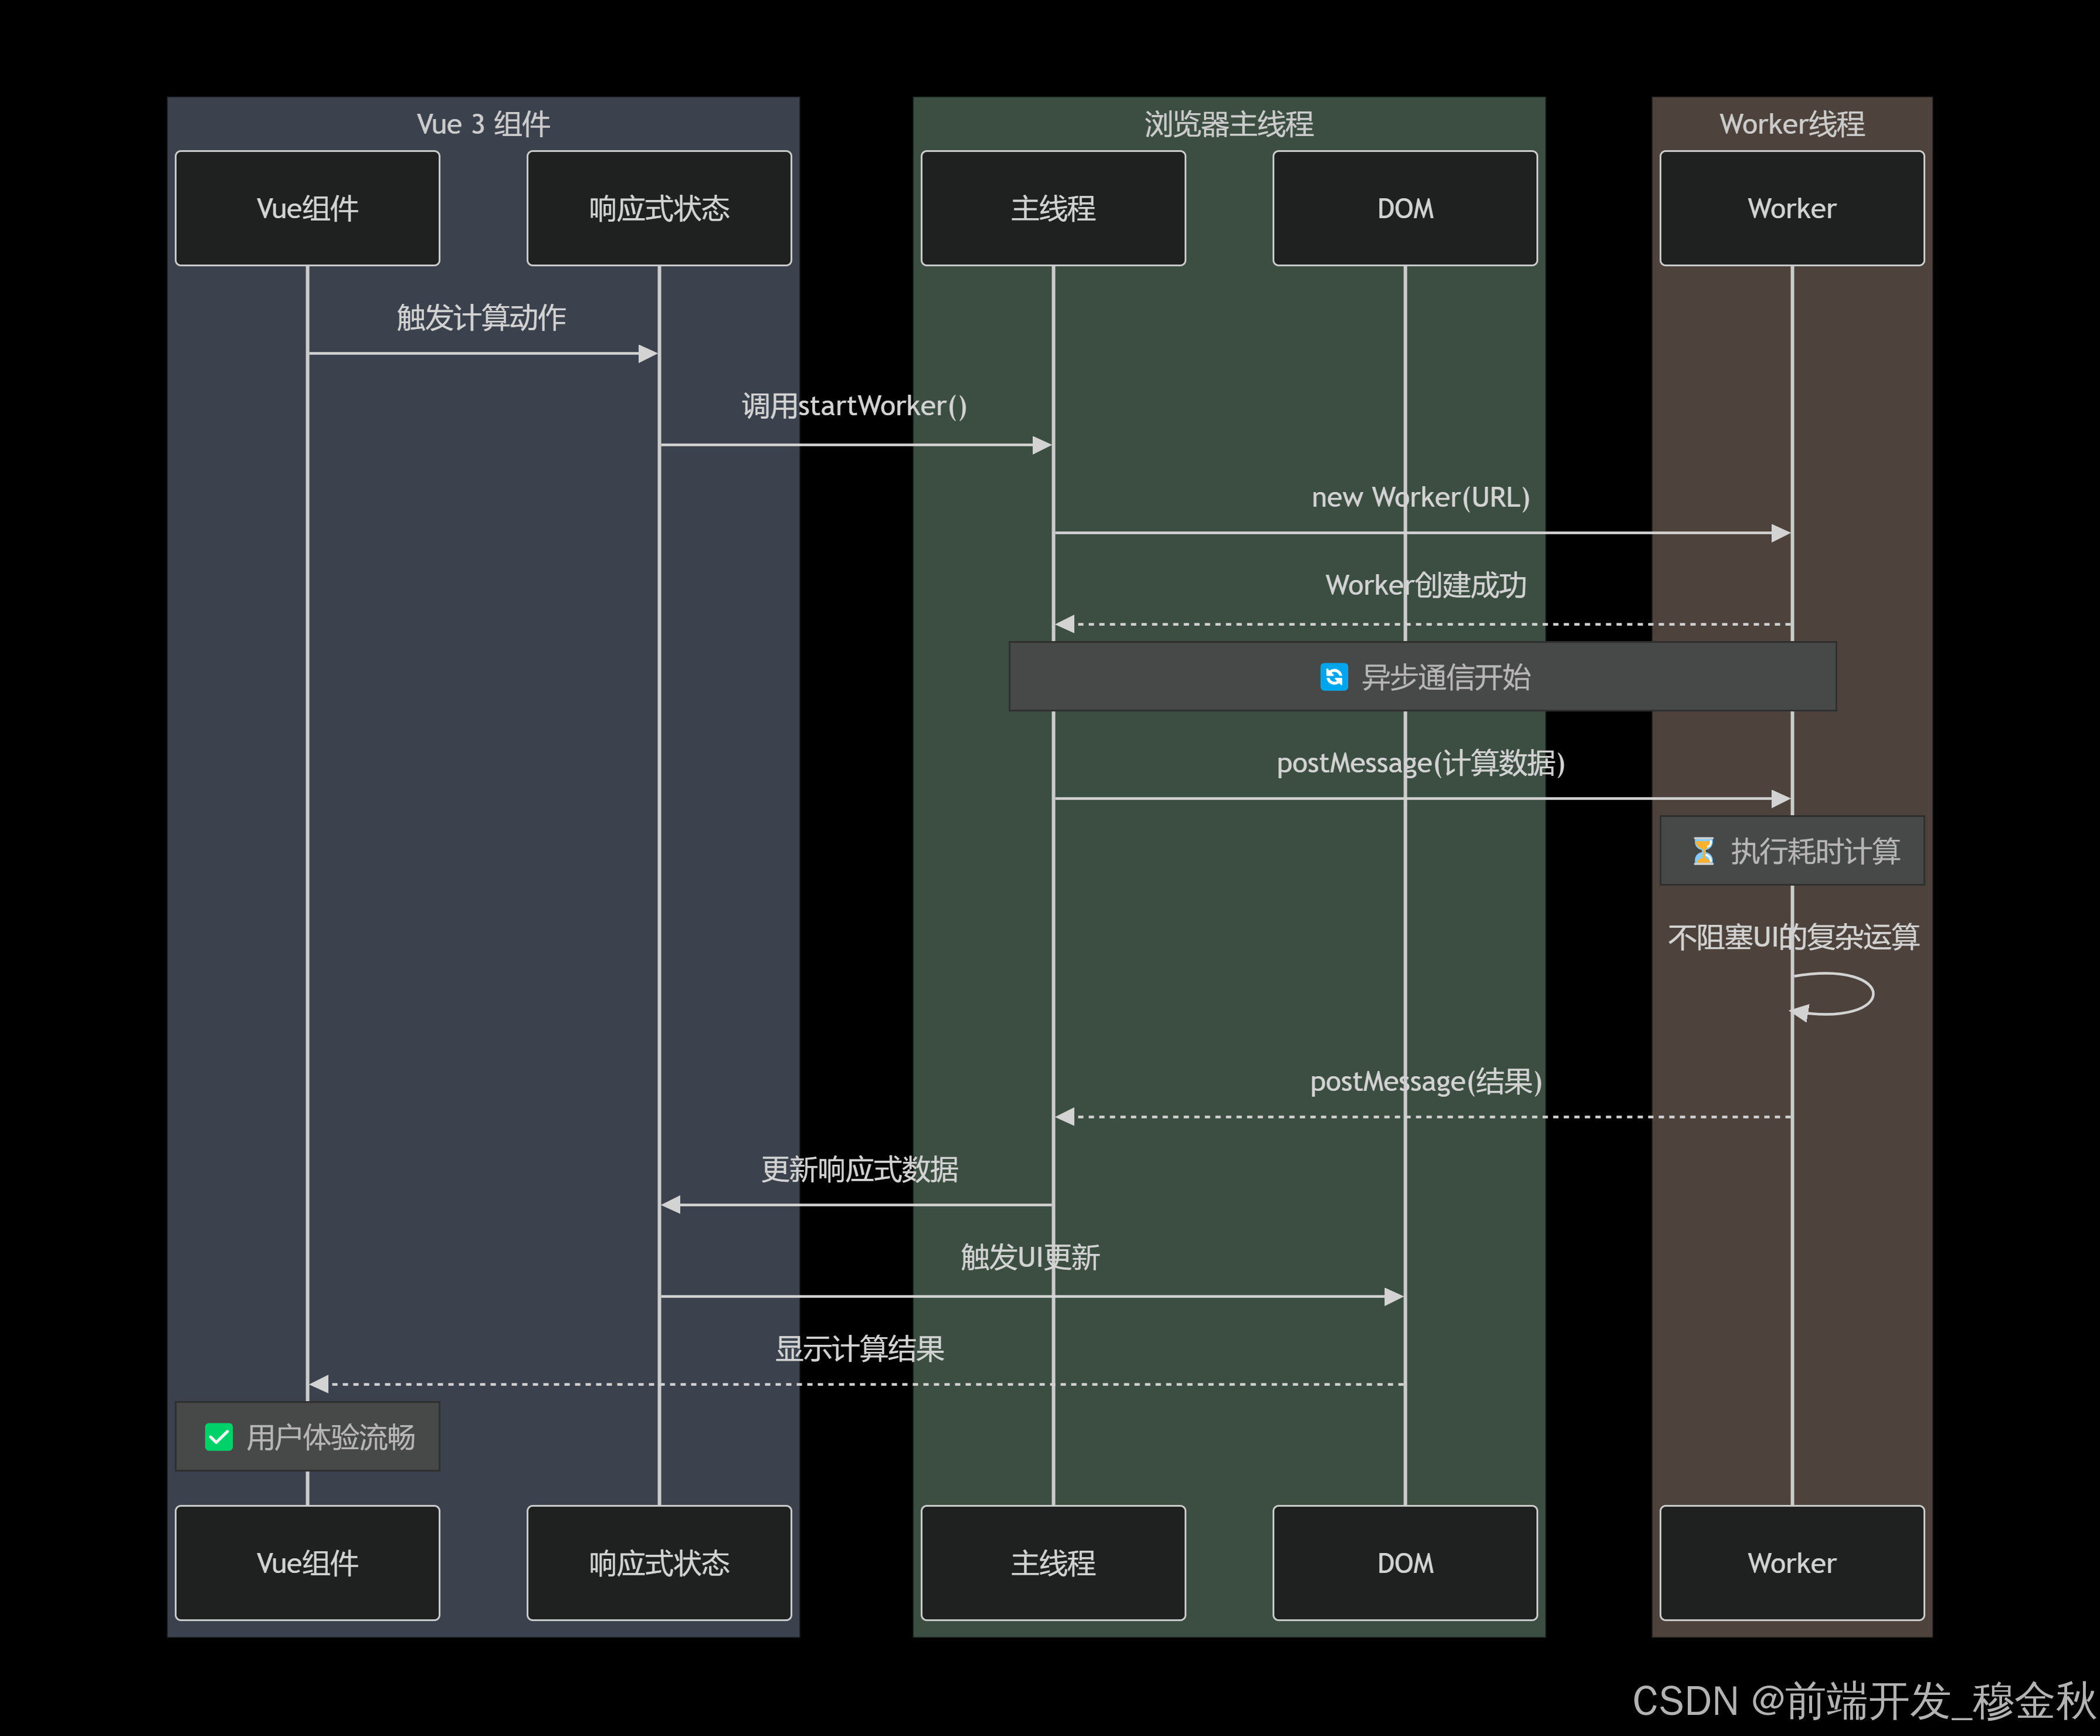The height and width of the screenshot is (1736, 2100).
Task: Click the bottom Worker participant box
Action: 1791,1562
